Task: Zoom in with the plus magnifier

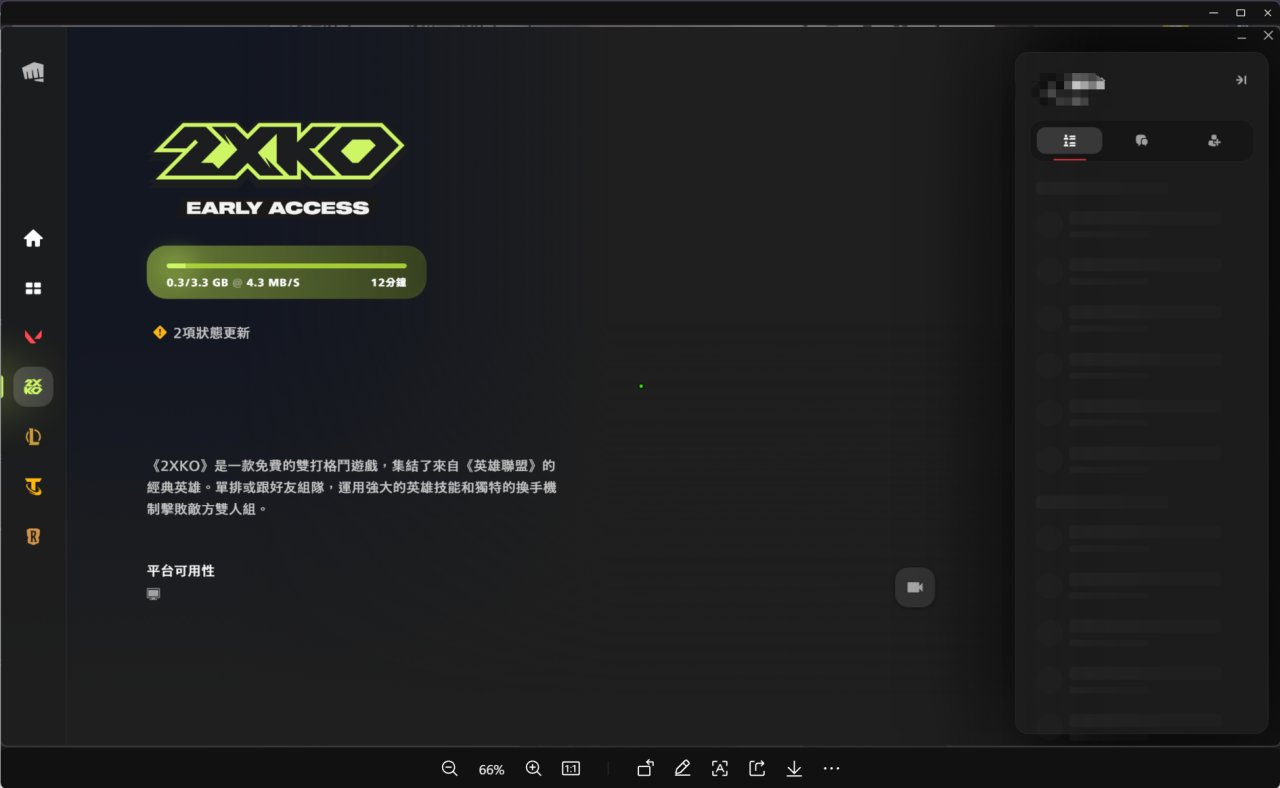Action: pyautogui.click(x=534, y=768)
